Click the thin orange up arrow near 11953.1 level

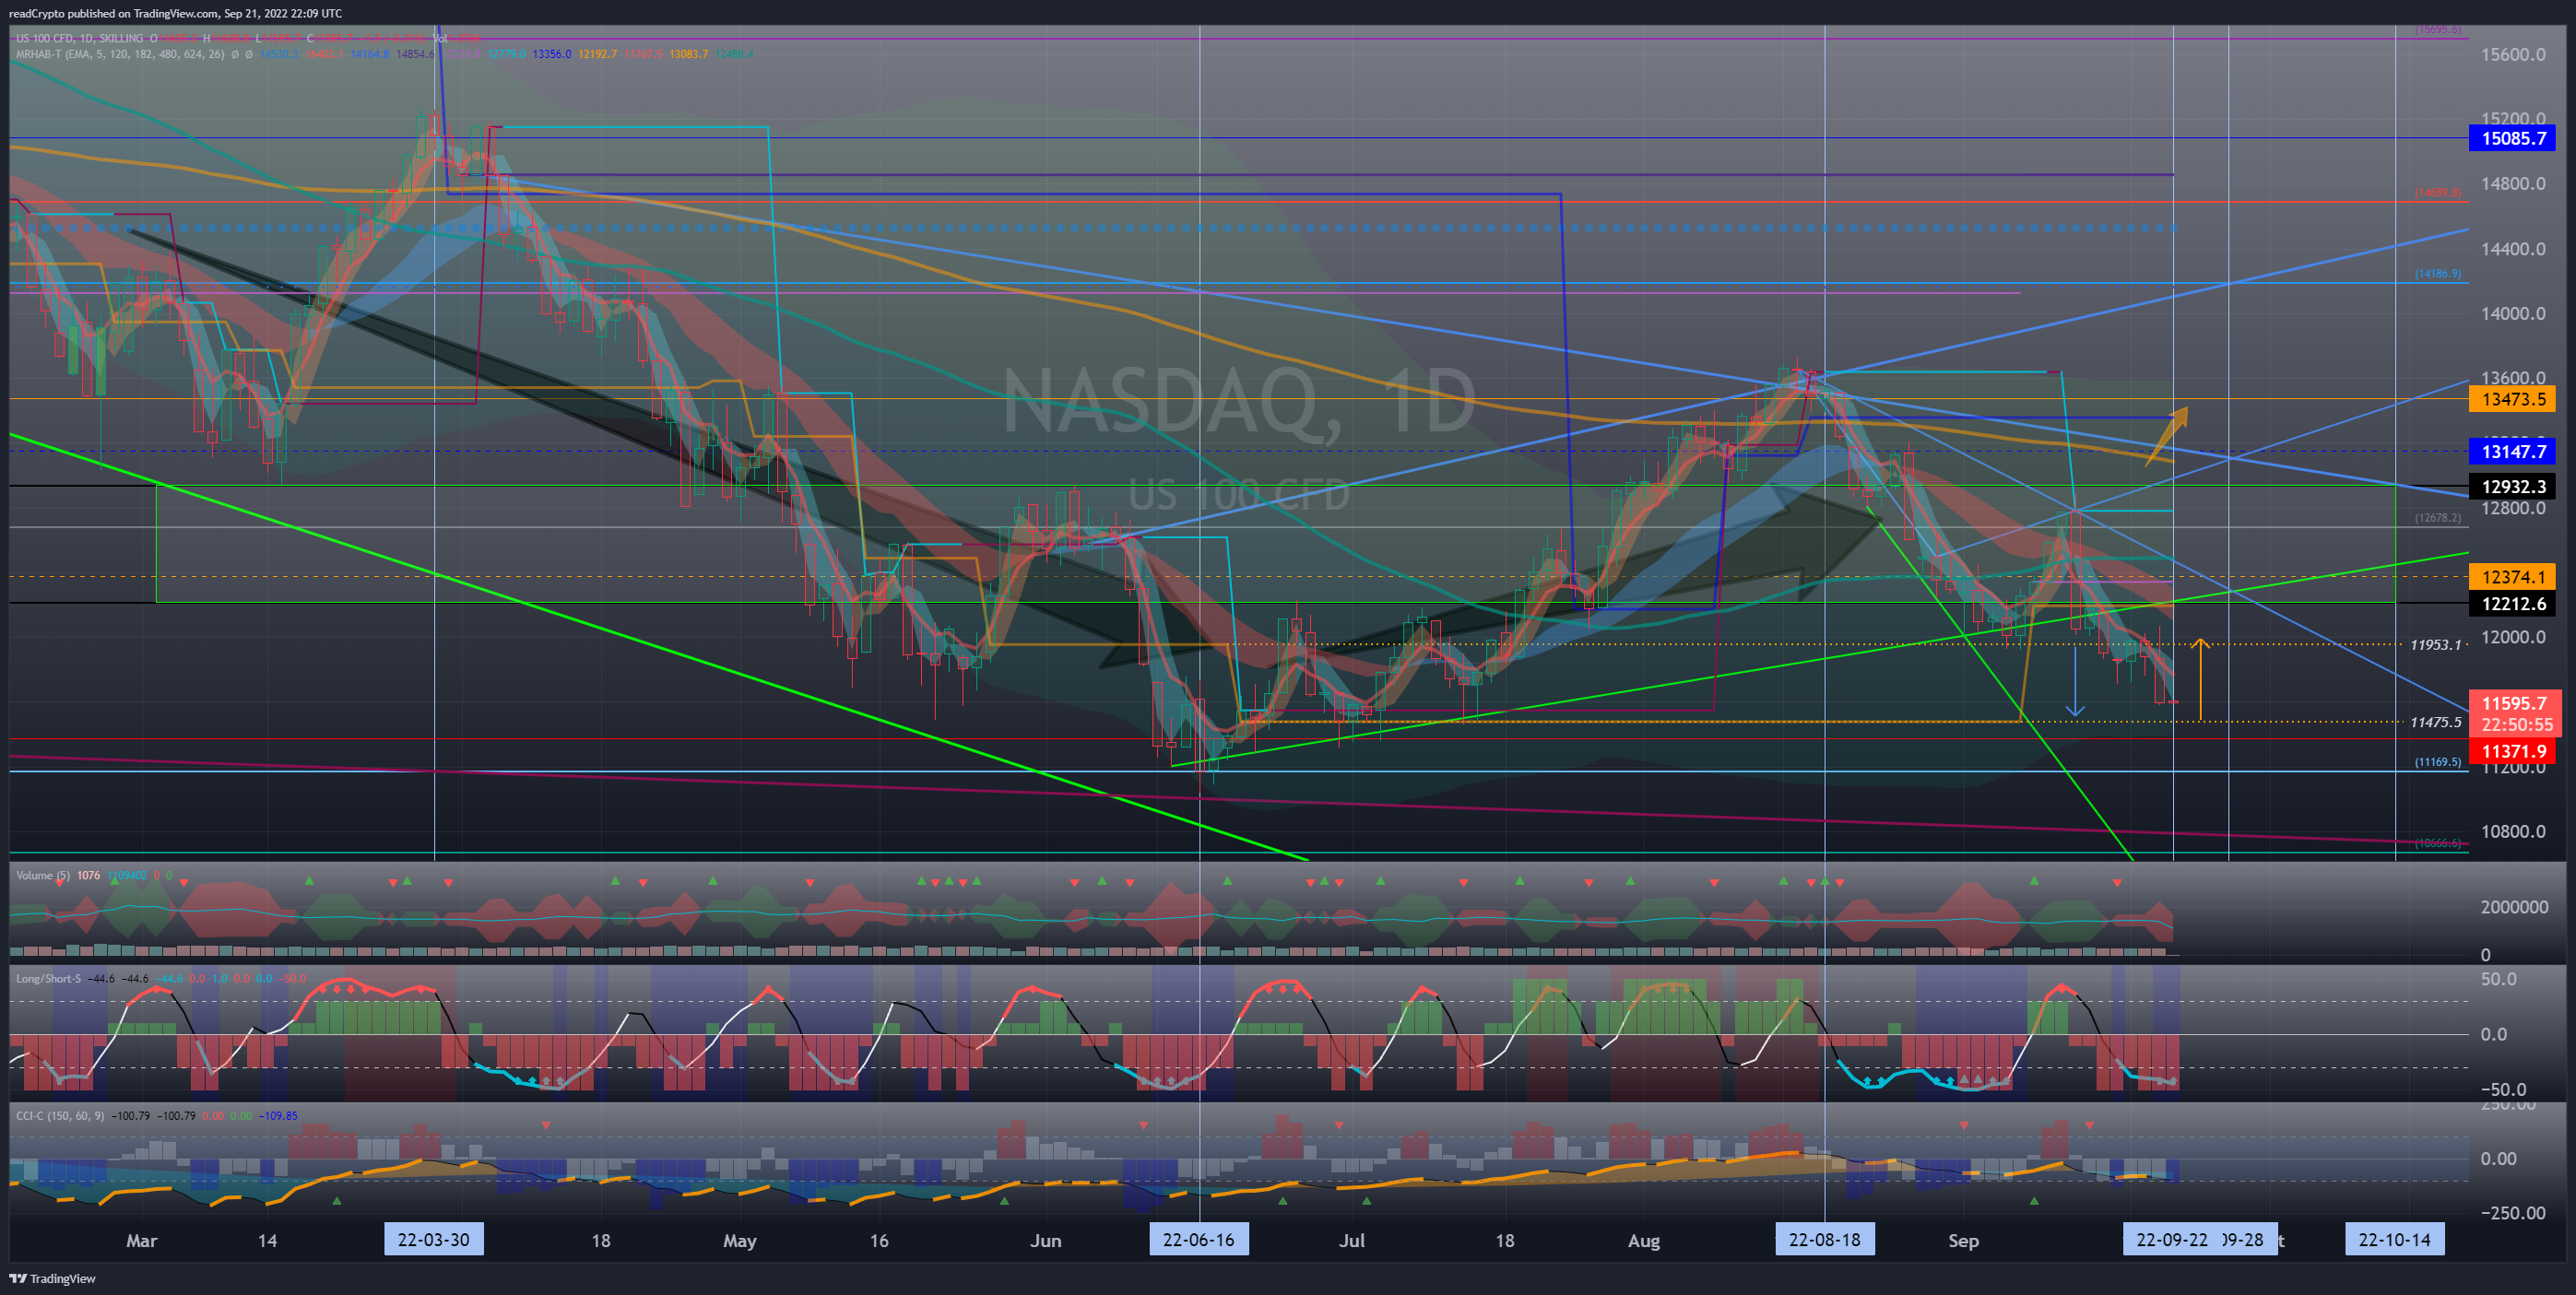pos(2200,678)
